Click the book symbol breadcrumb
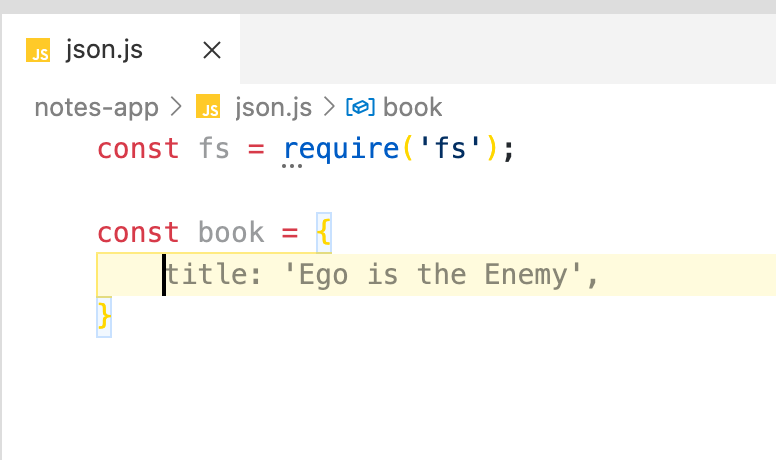776x460 pixels. [x=413, y=107]
